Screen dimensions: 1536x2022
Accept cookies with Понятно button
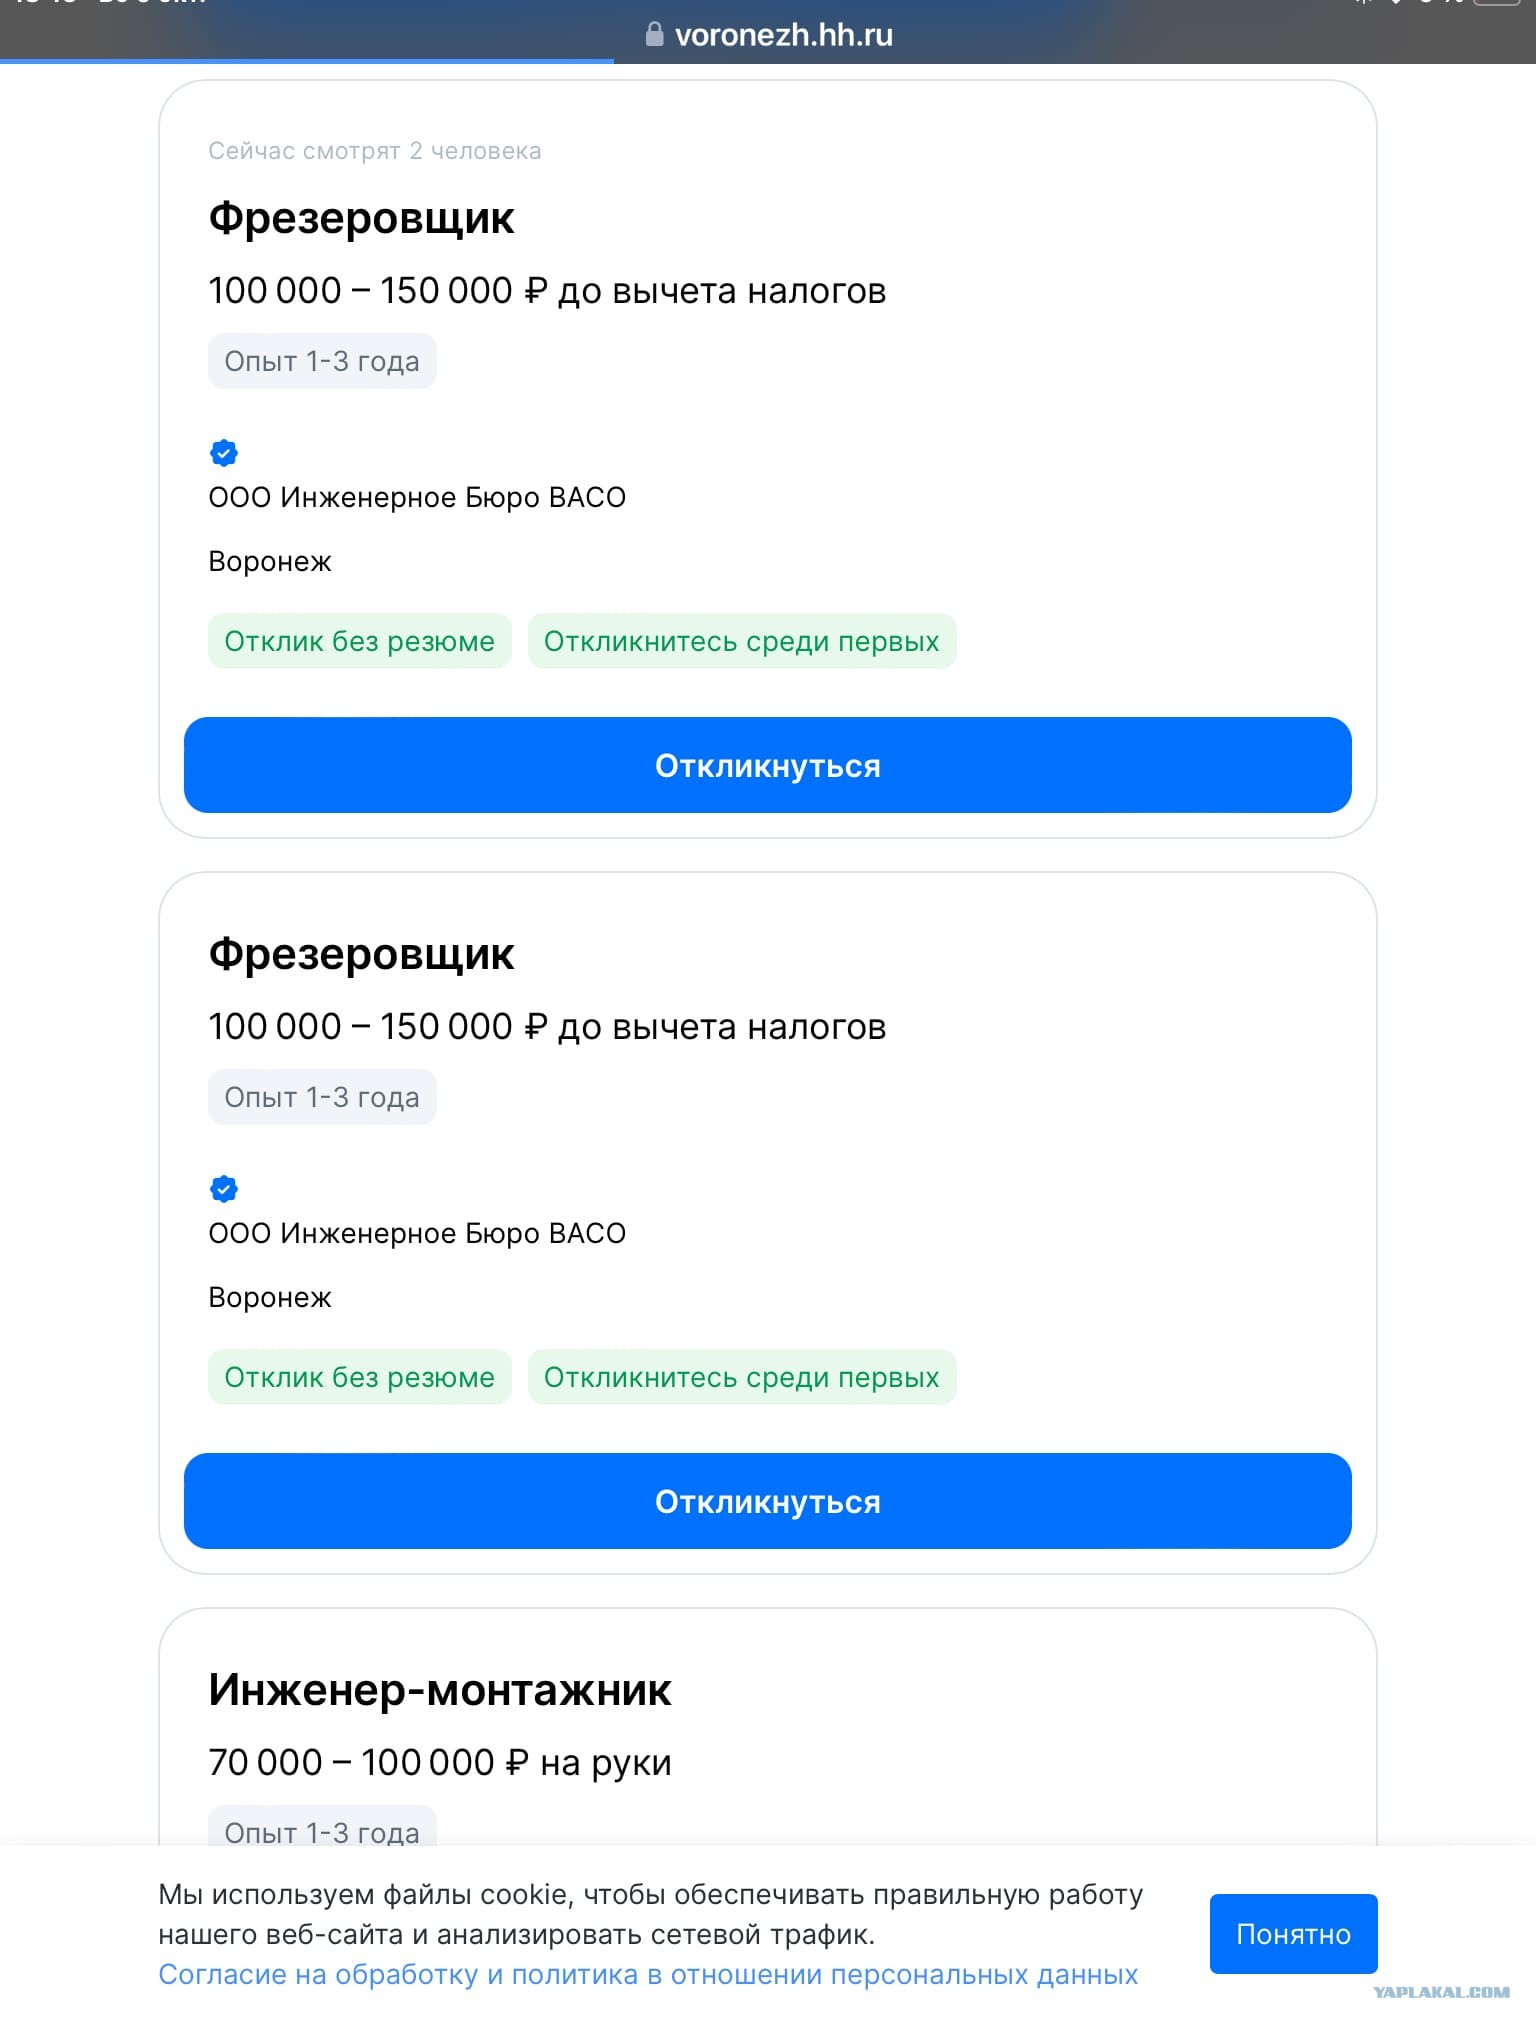pos(1293,1934)
